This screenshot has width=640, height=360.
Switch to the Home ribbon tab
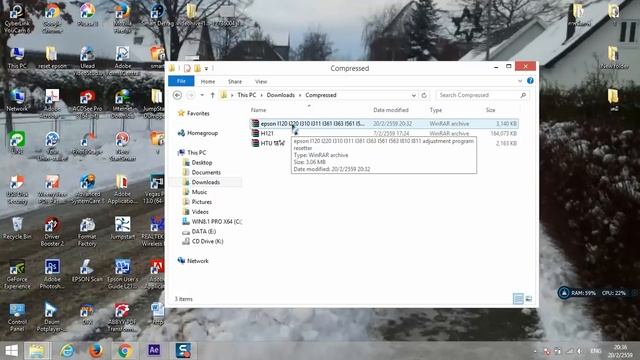click(208, 82)
